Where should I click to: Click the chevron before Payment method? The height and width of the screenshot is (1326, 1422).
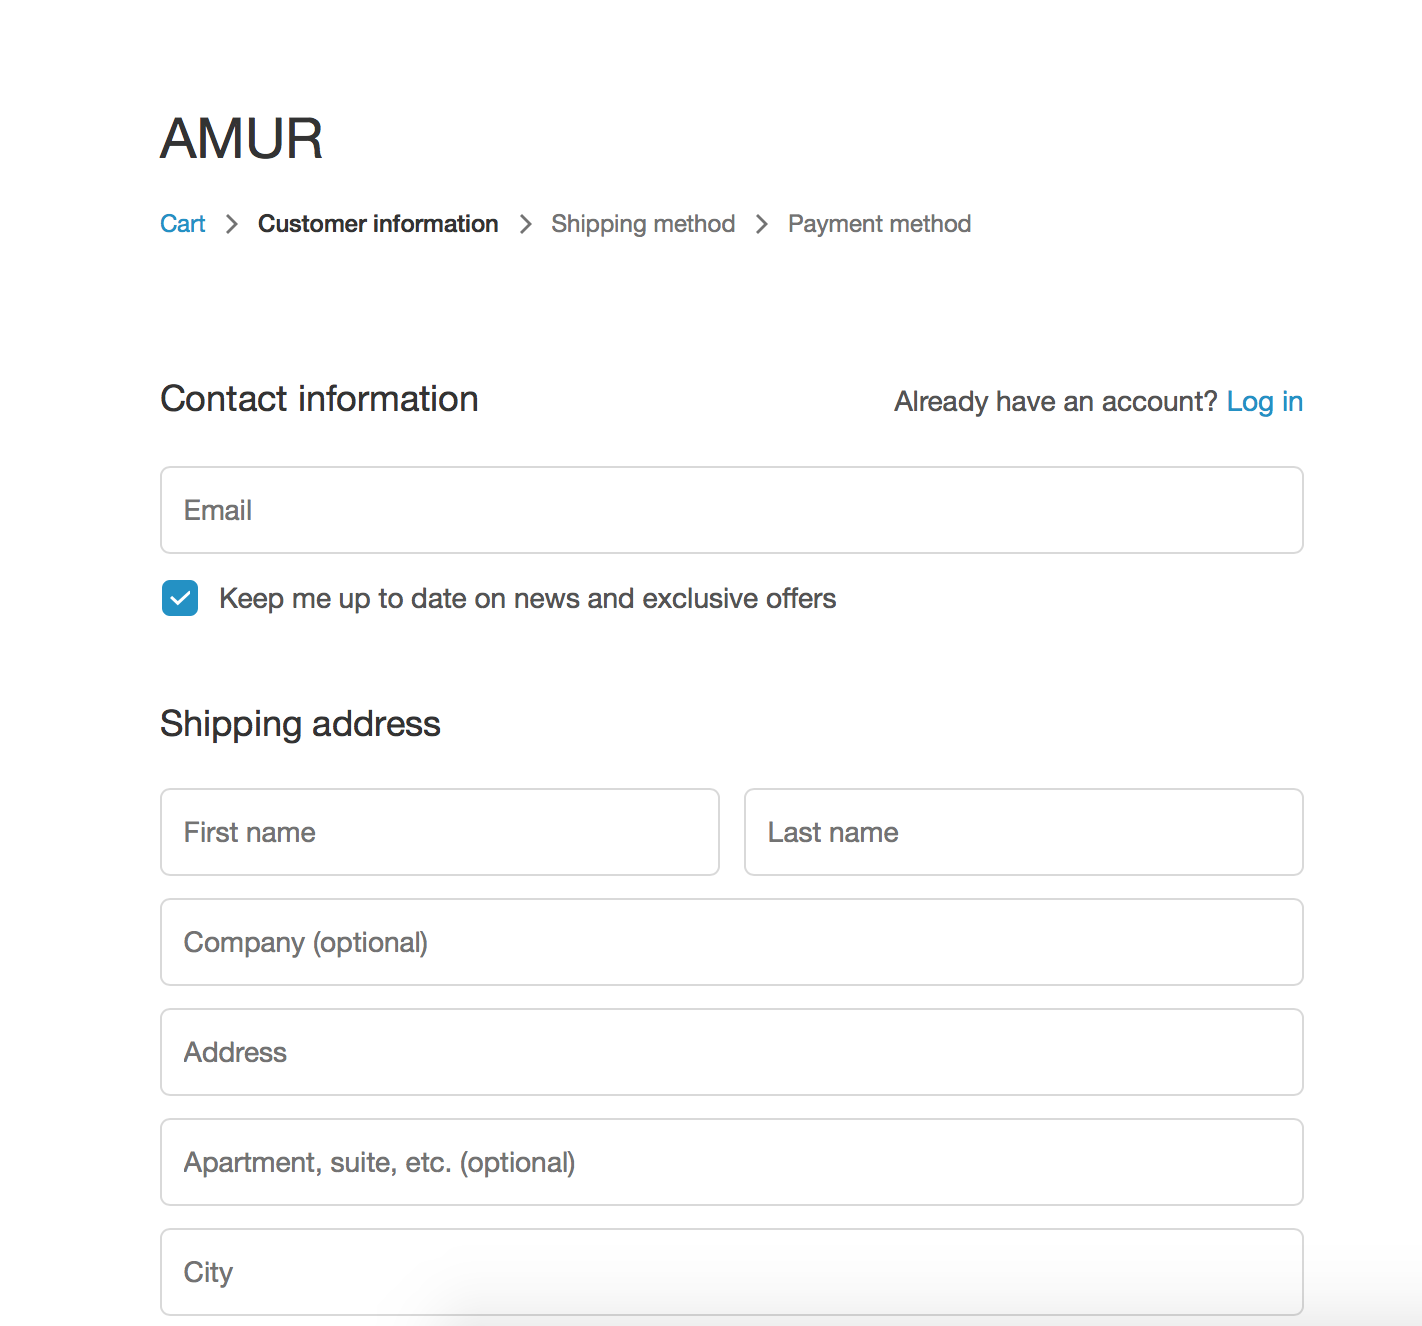coord(762,224)
